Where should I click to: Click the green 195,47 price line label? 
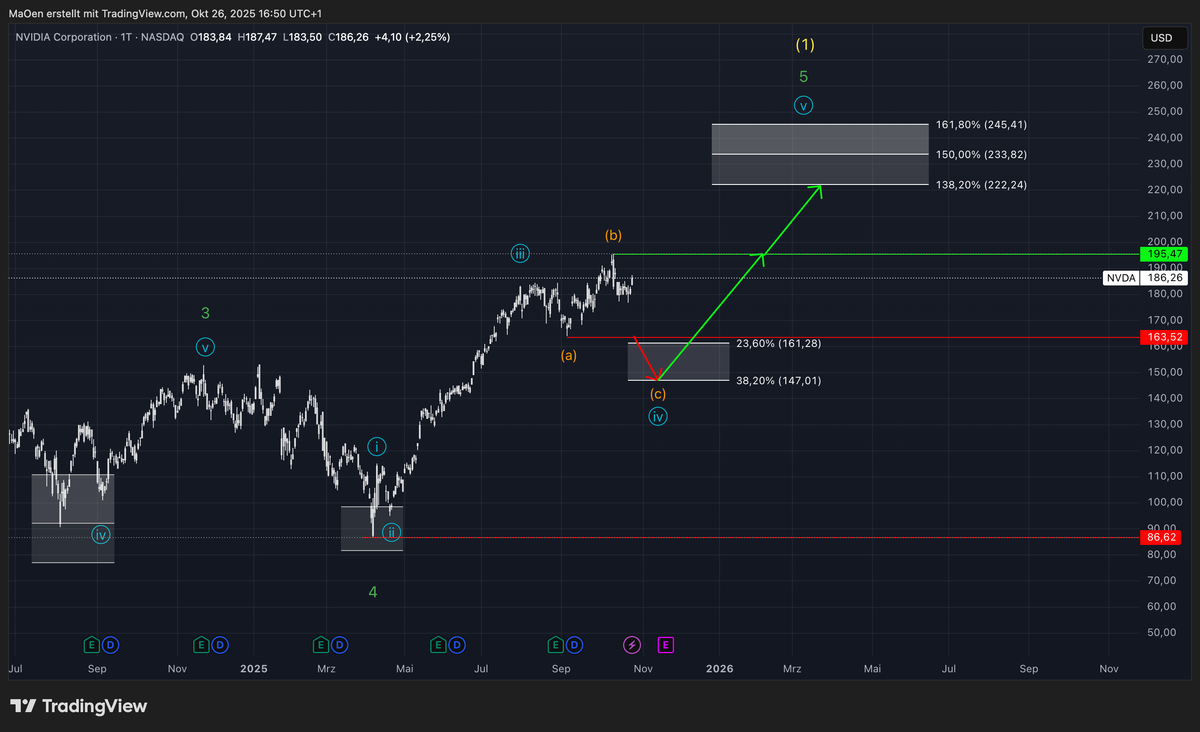click(x=1163, y=255)
